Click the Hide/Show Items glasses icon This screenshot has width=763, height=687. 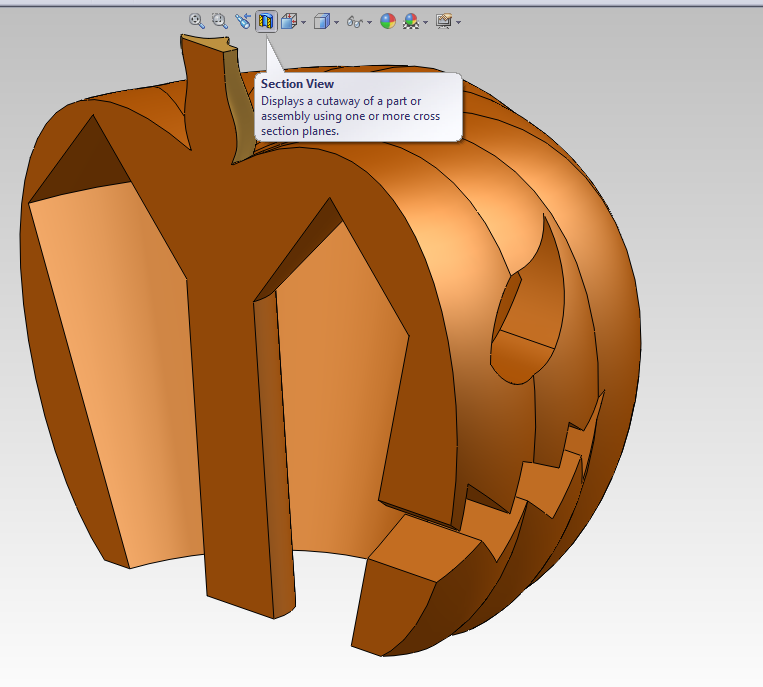point(355,22)
